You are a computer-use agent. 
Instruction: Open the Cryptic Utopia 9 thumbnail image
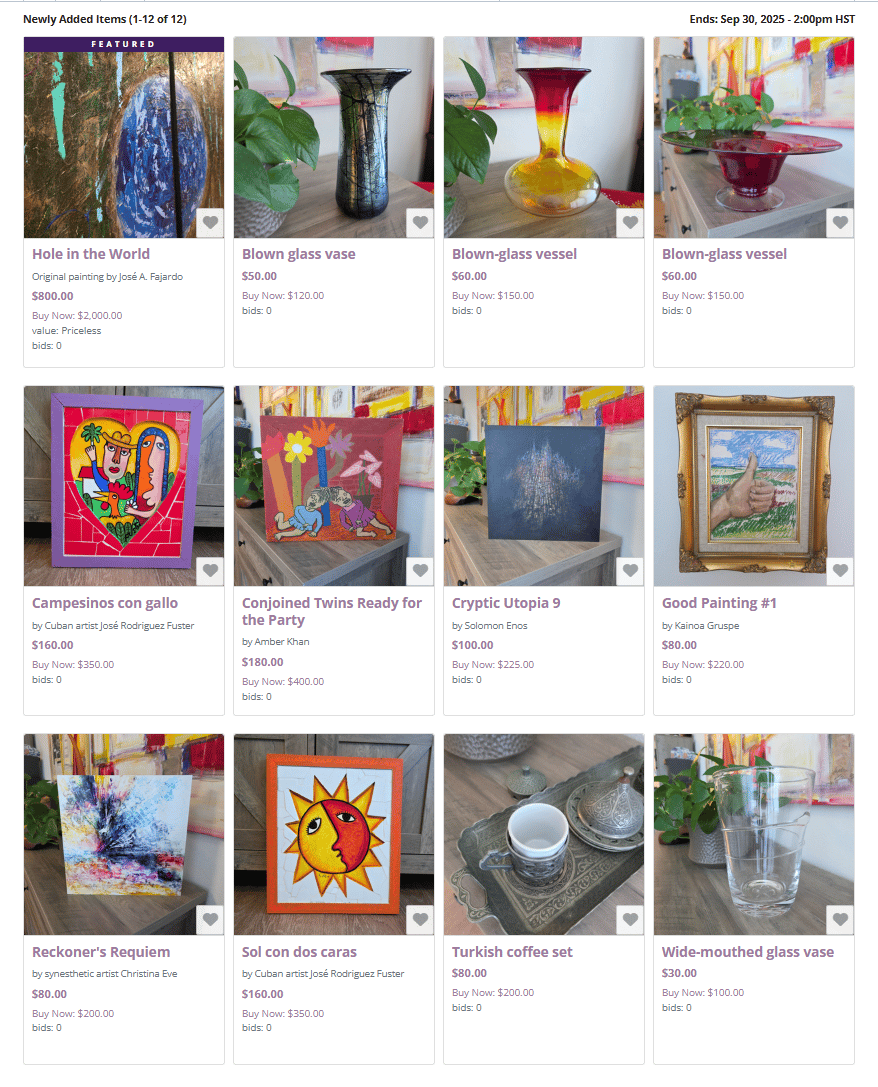coord(544,486)
